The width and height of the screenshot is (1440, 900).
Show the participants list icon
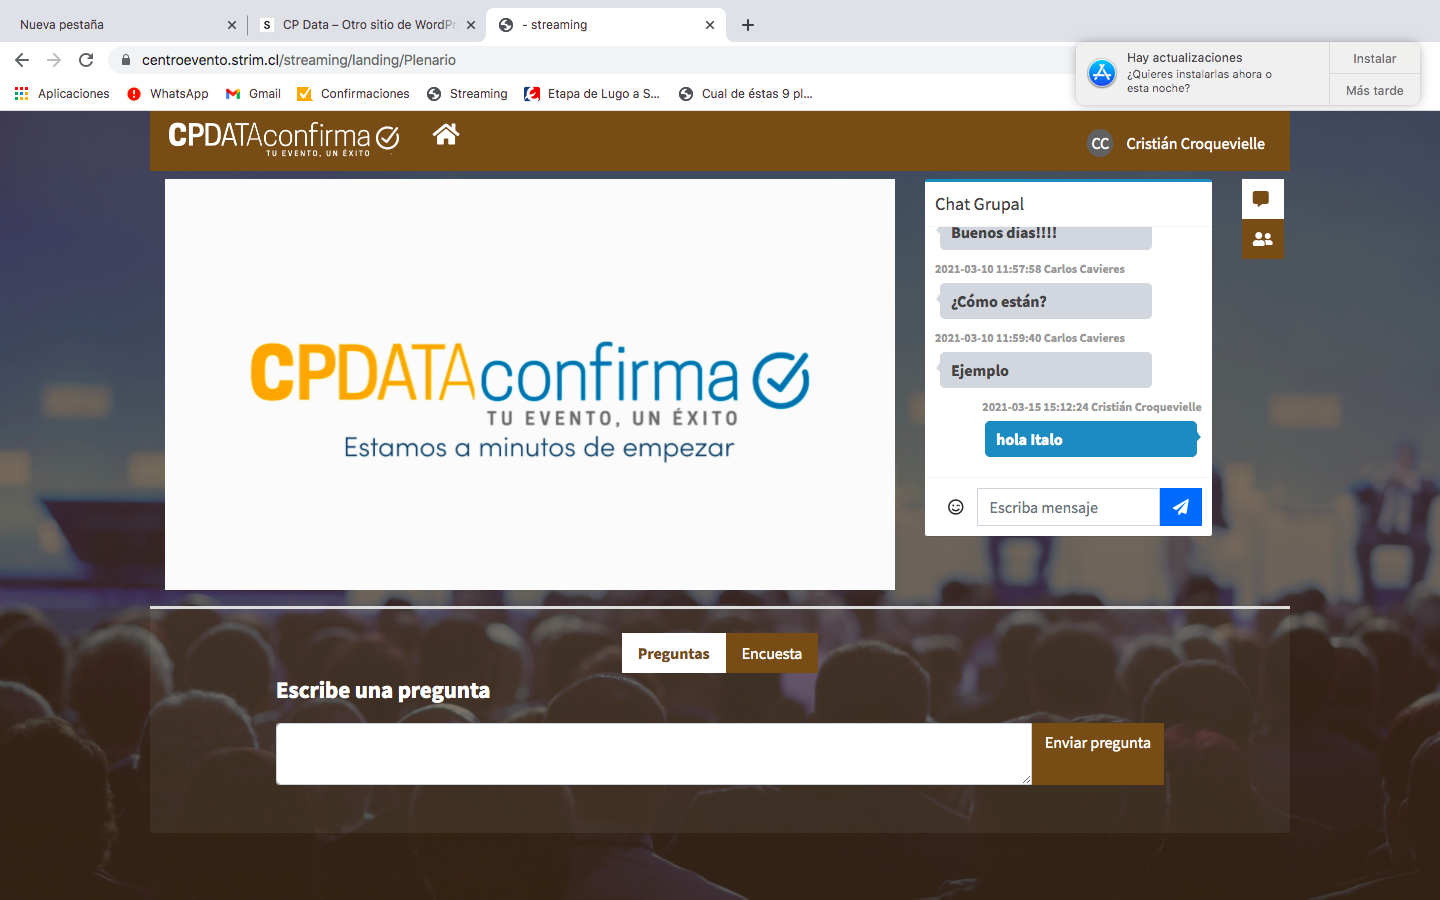(1262, 239)
